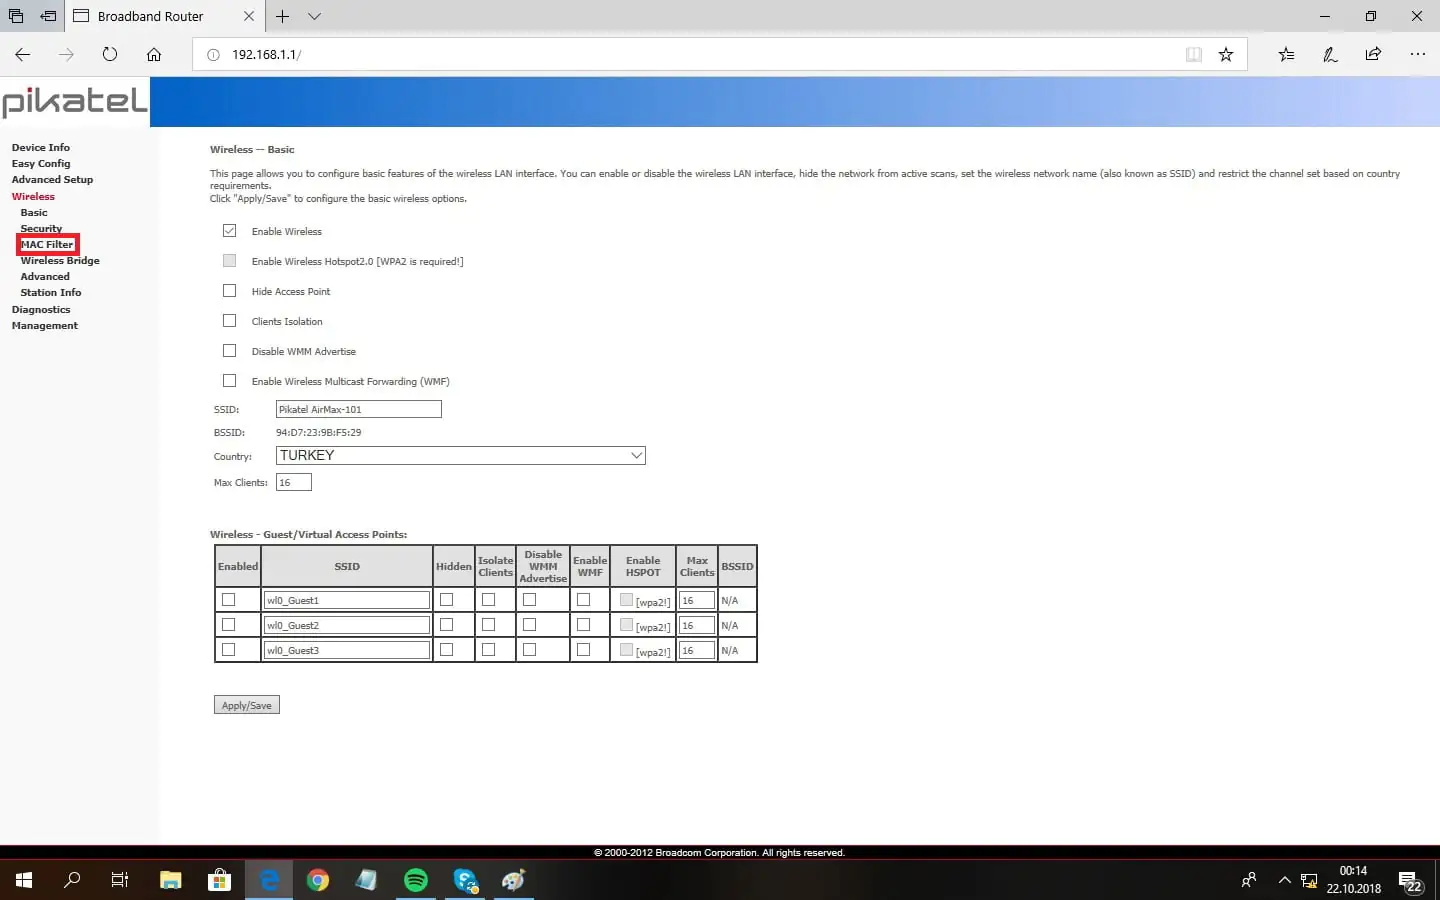
Task: Add notes with the pen icon
Action: [x=1330, y=54]
